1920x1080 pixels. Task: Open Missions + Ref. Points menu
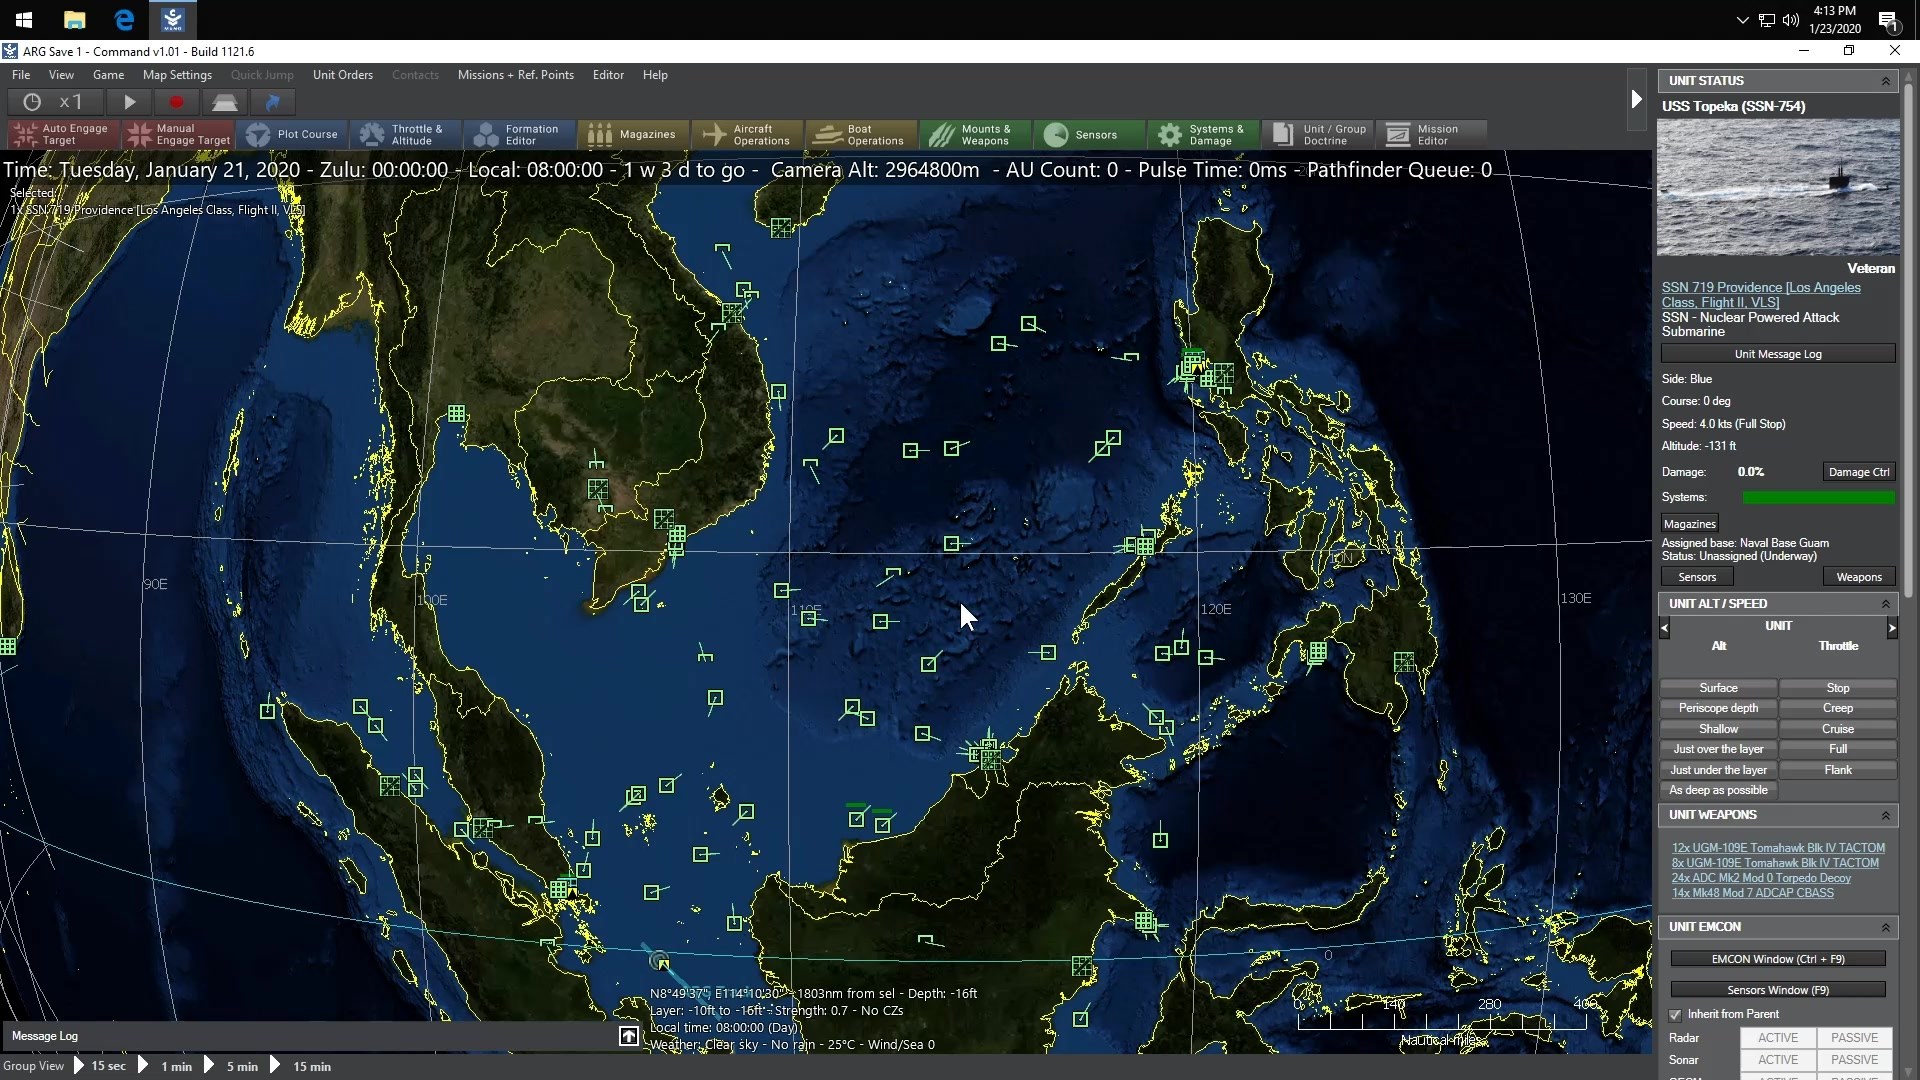pyautogui.click(x=515, y=75)
